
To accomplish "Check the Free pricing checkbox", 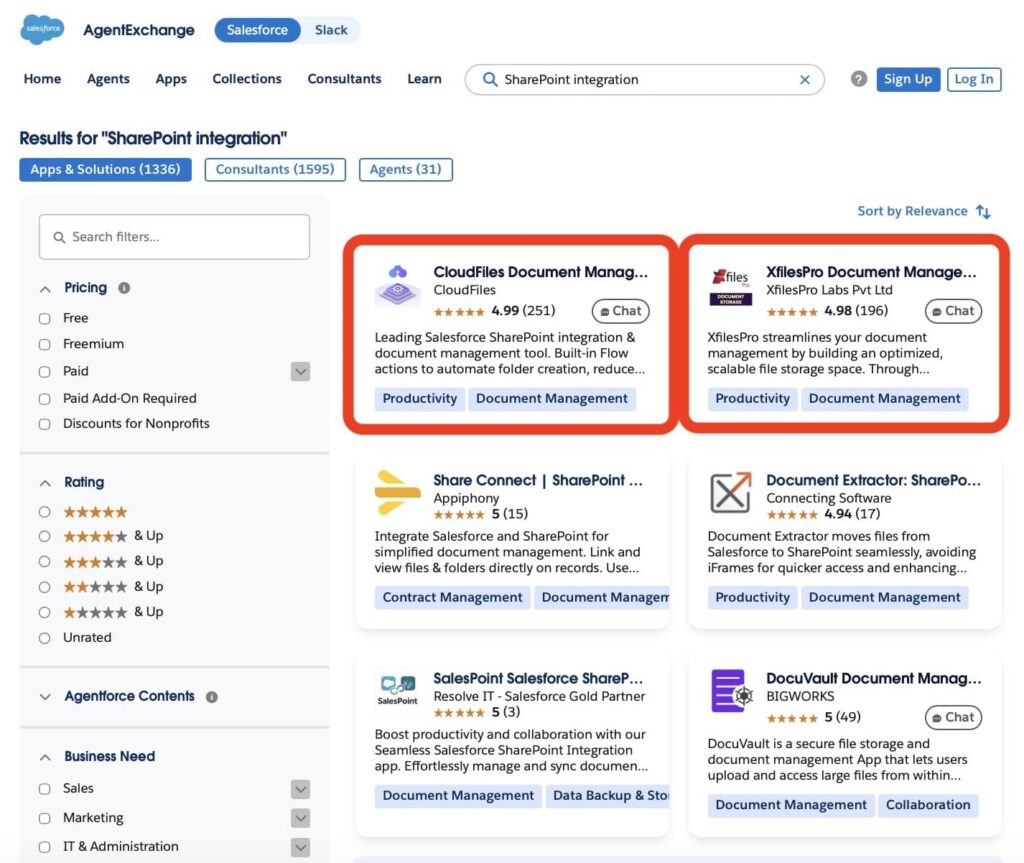I will (44, 319).
